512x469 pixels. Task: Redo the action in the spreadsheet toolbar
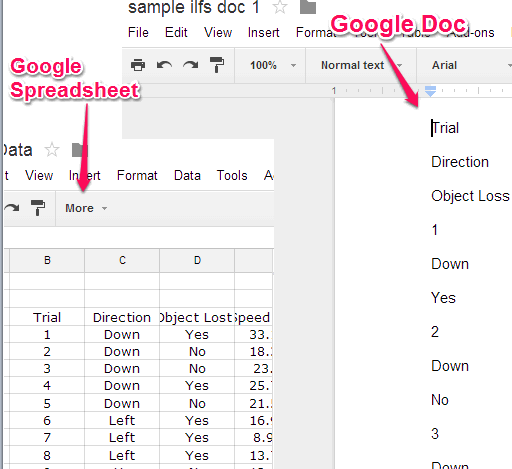pos(12,208)
